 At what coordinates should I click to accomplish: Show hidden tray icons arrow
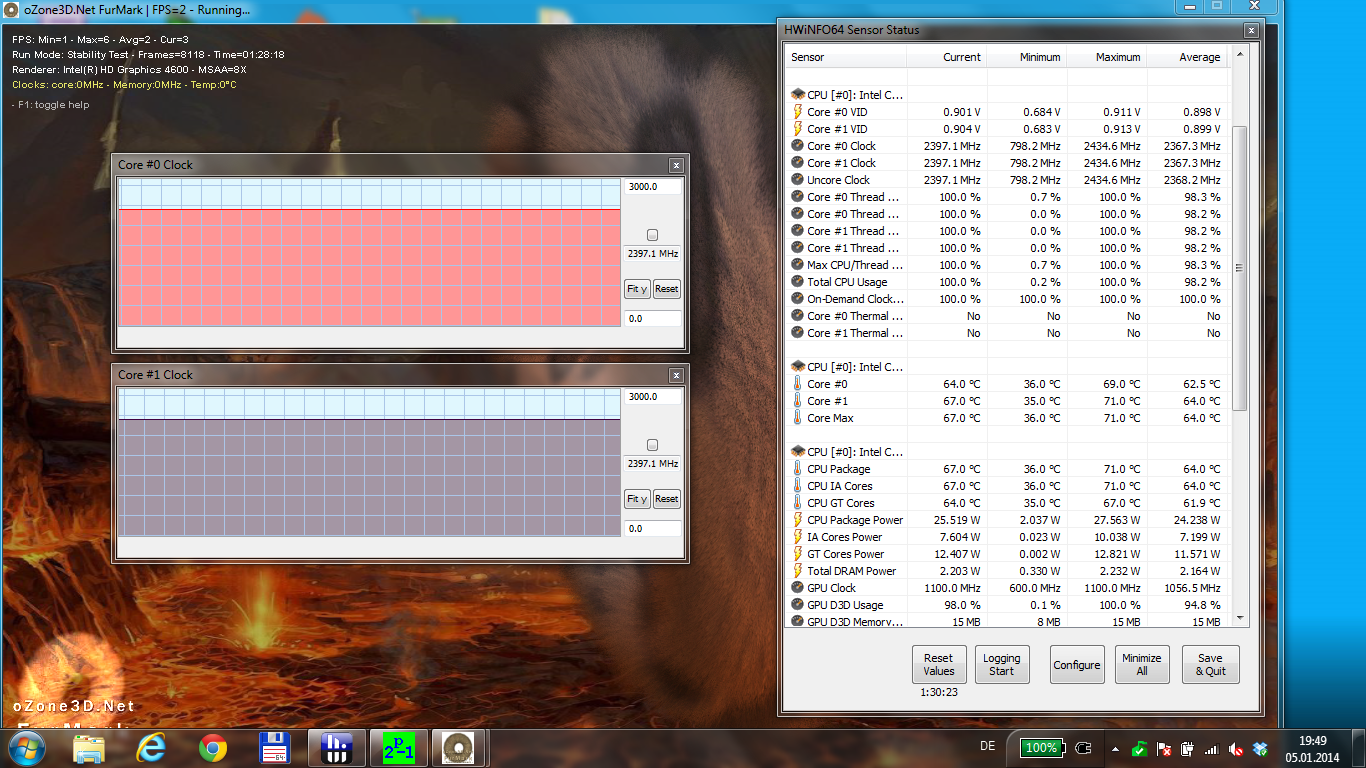(1116, 748)
